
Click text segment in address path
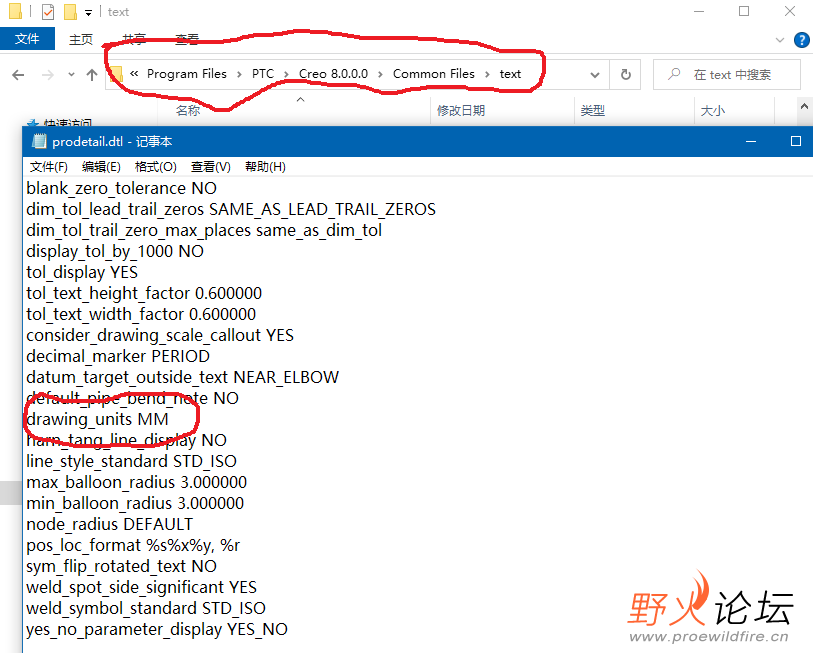pyautogui.click(x=510, y=74)
